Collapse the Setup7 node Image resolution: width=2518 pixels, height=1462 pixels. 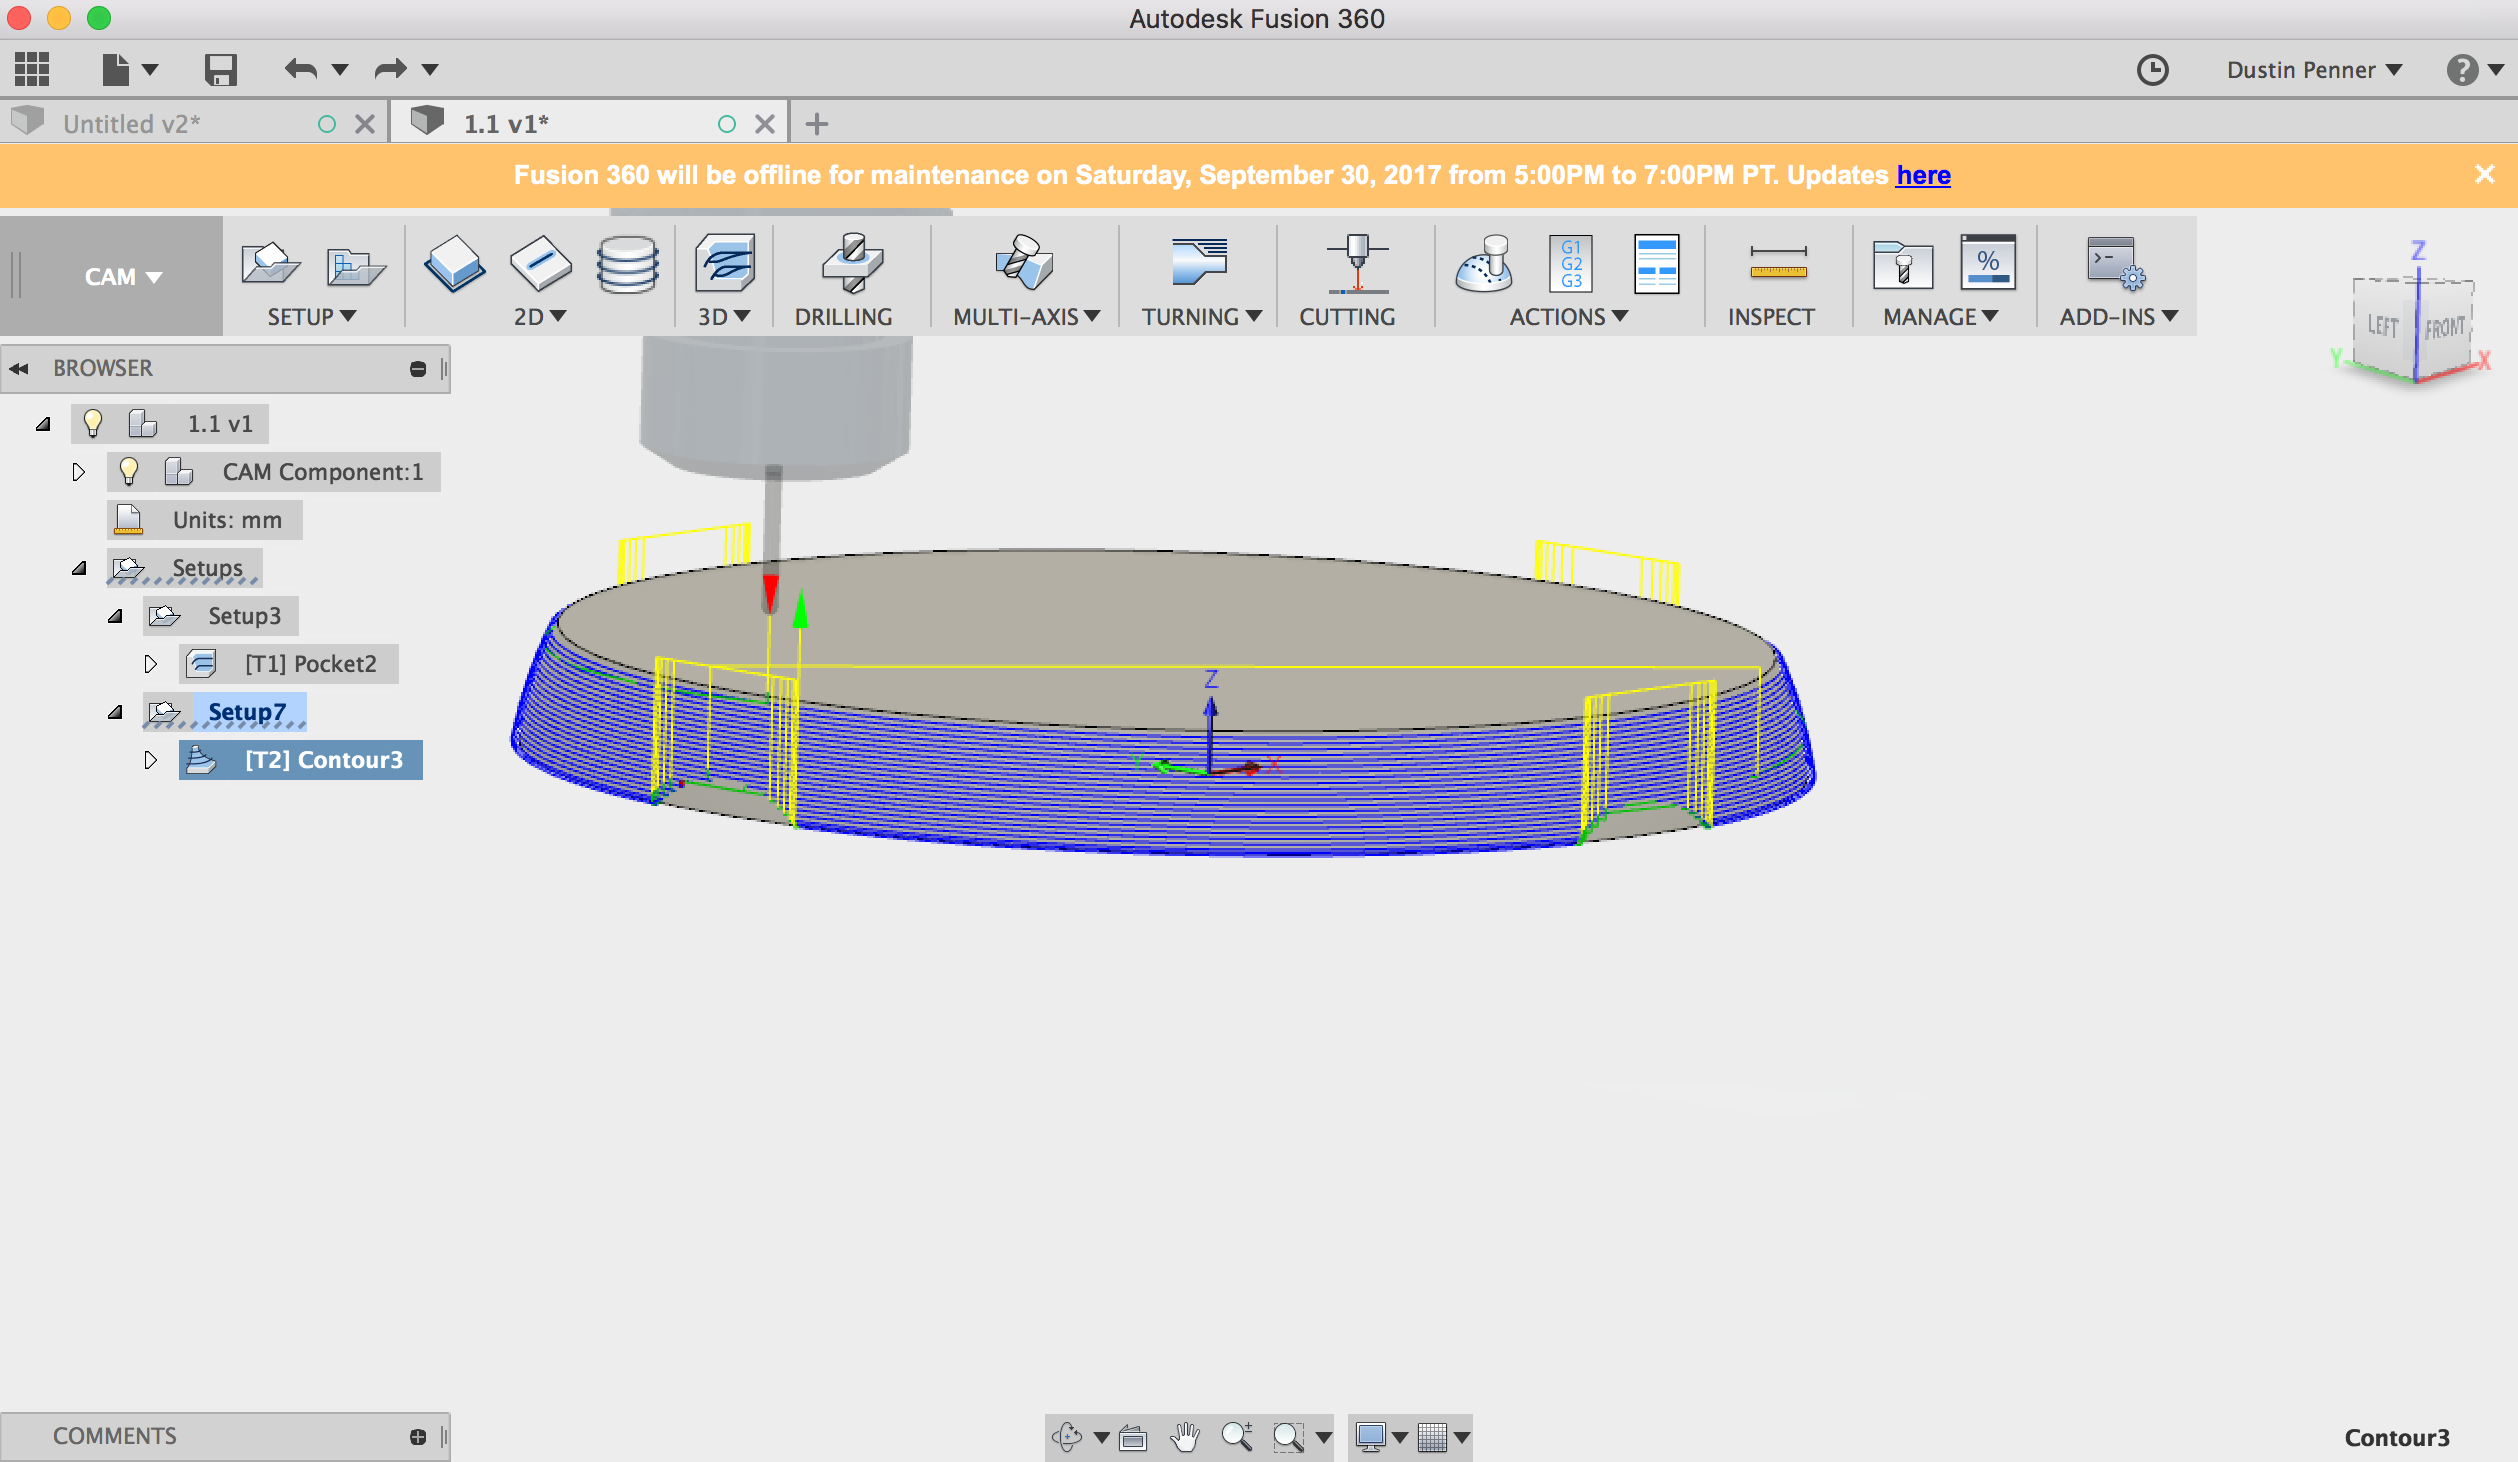[x=115, y=712]
